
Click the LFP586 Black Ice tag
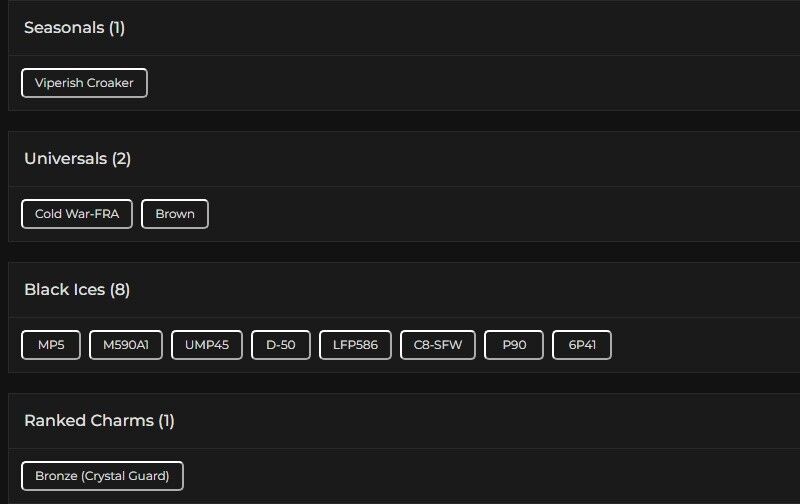(355, 345)
